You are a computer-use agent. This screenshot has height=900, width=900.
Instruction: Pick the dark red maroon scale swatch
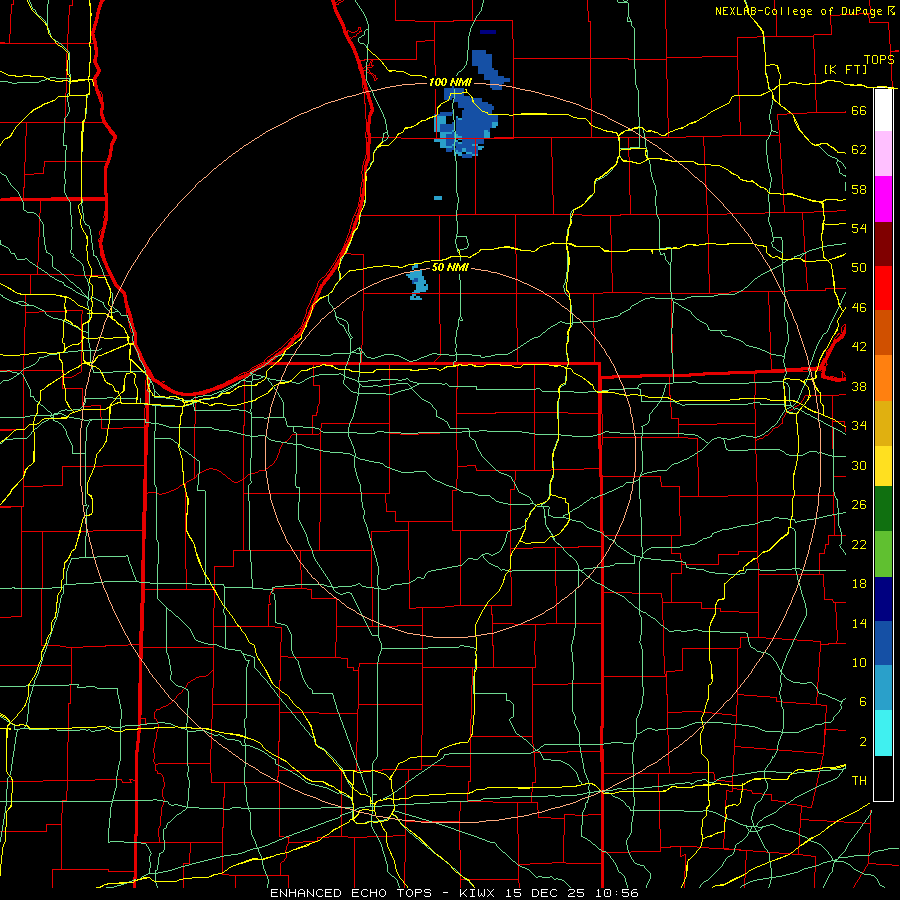(x=883, y=244)
